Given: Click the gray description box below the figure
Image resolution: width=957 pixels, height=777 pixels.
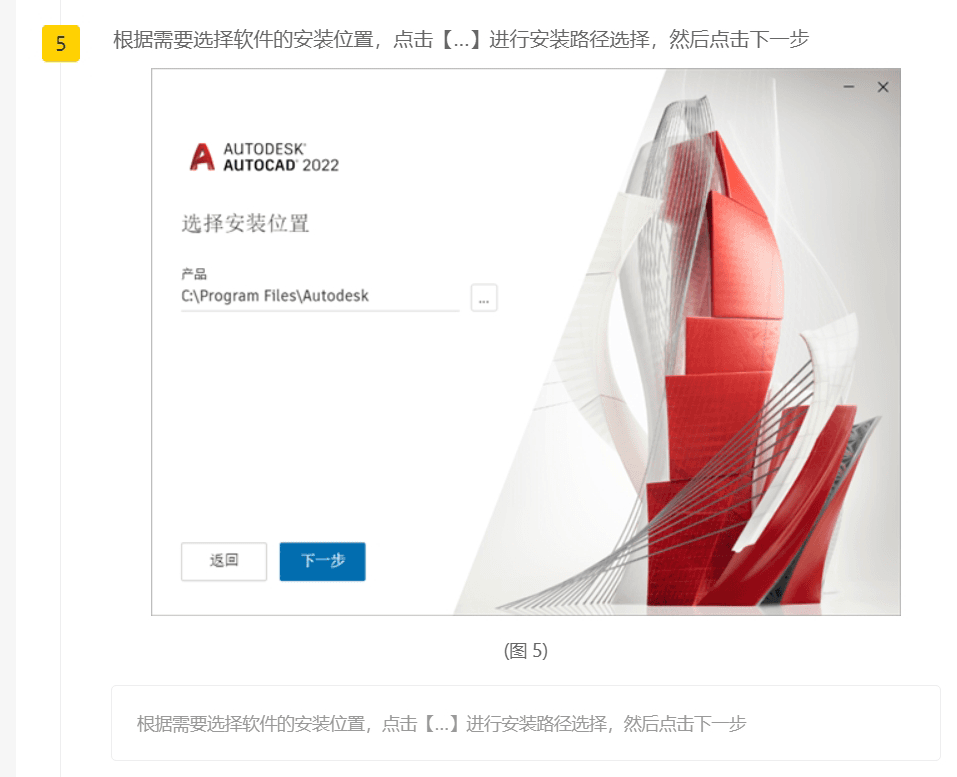Looking at the screenshot, I should click(x=525, y=723).
